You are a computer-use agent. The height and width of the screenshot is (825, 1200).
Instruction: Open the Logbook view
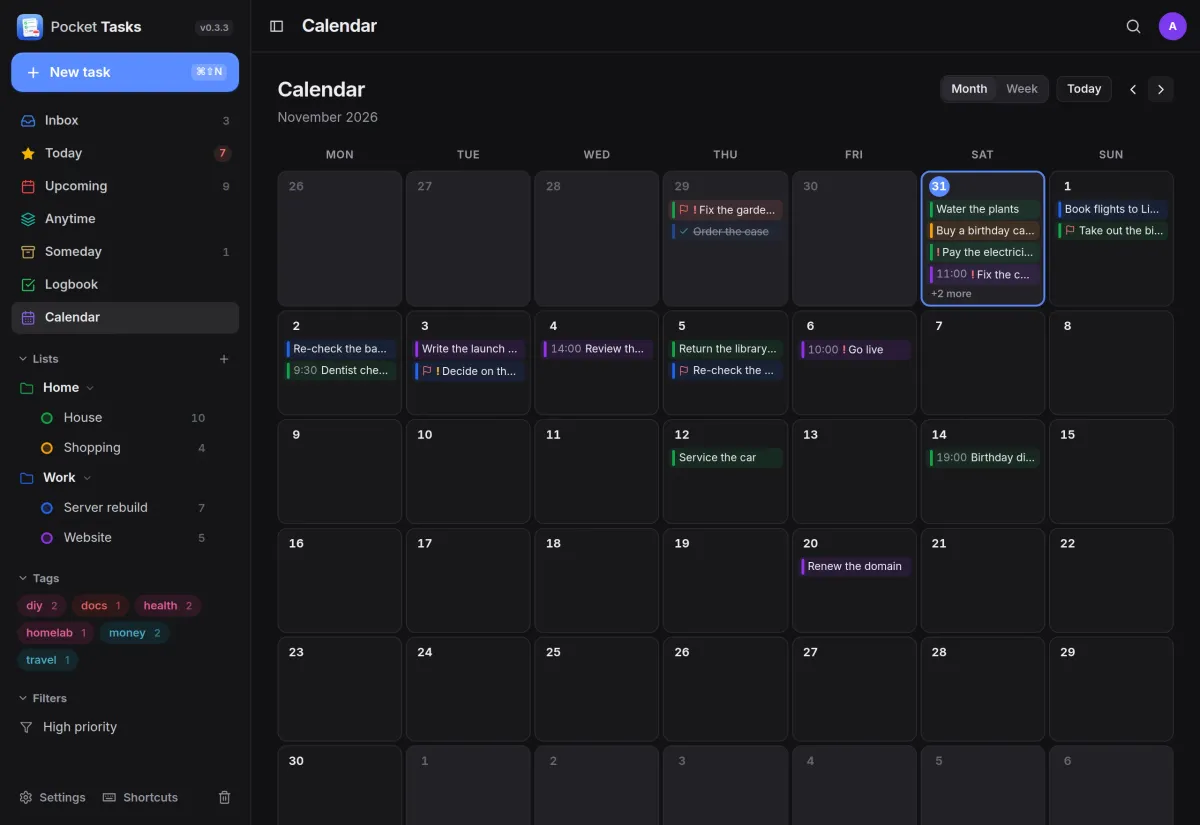tap(125, 285)
